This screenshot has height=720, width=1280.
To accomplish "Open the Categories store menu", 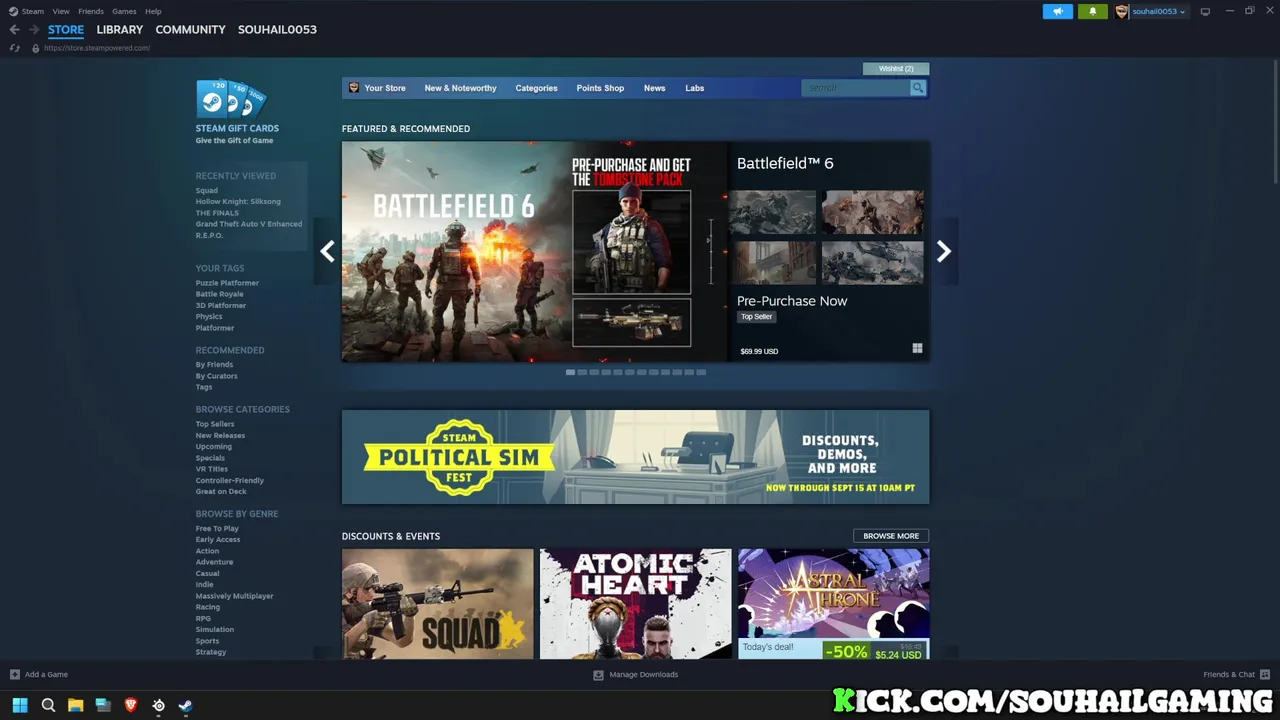I will pyautogui.click(x=536, y=88).
